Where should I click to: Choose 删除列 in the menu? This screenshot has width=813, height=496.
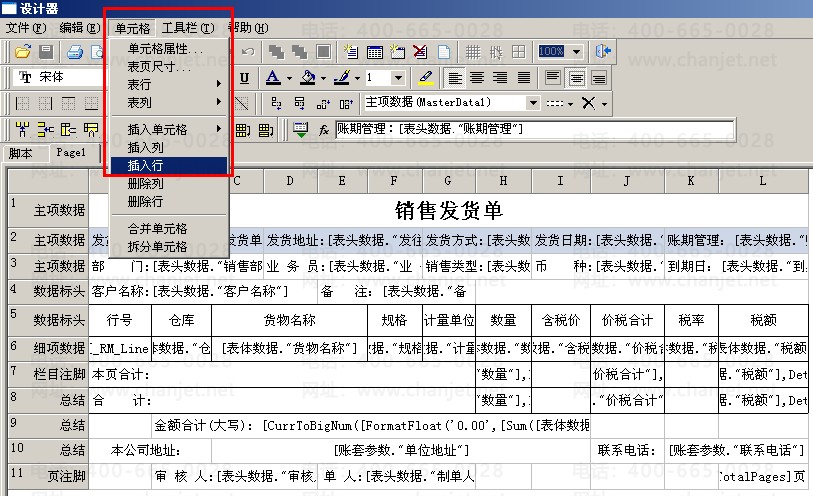click(169, 183)
